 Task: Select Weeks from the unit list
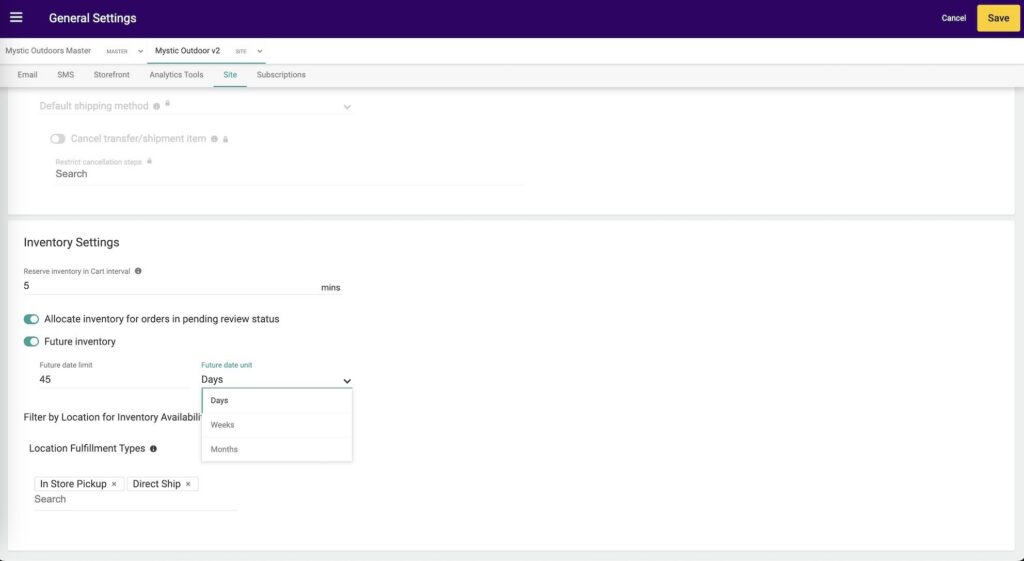click(x=277, y=425)
